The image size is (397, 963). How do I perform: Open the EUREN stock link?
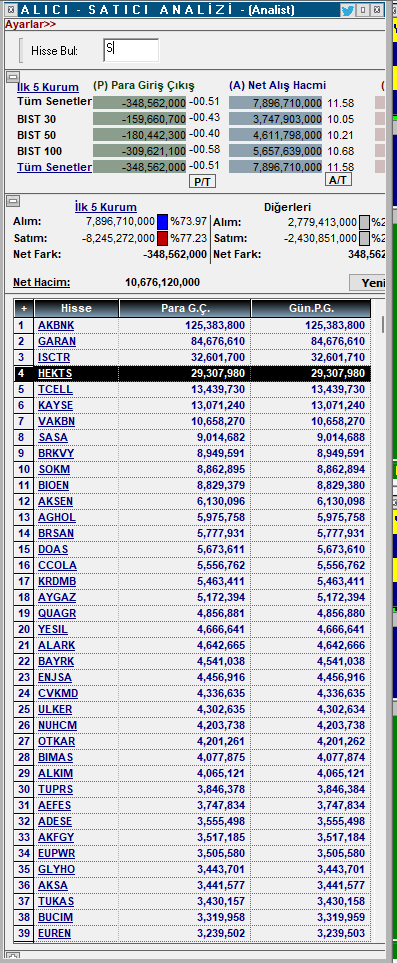tap(54, 933)
